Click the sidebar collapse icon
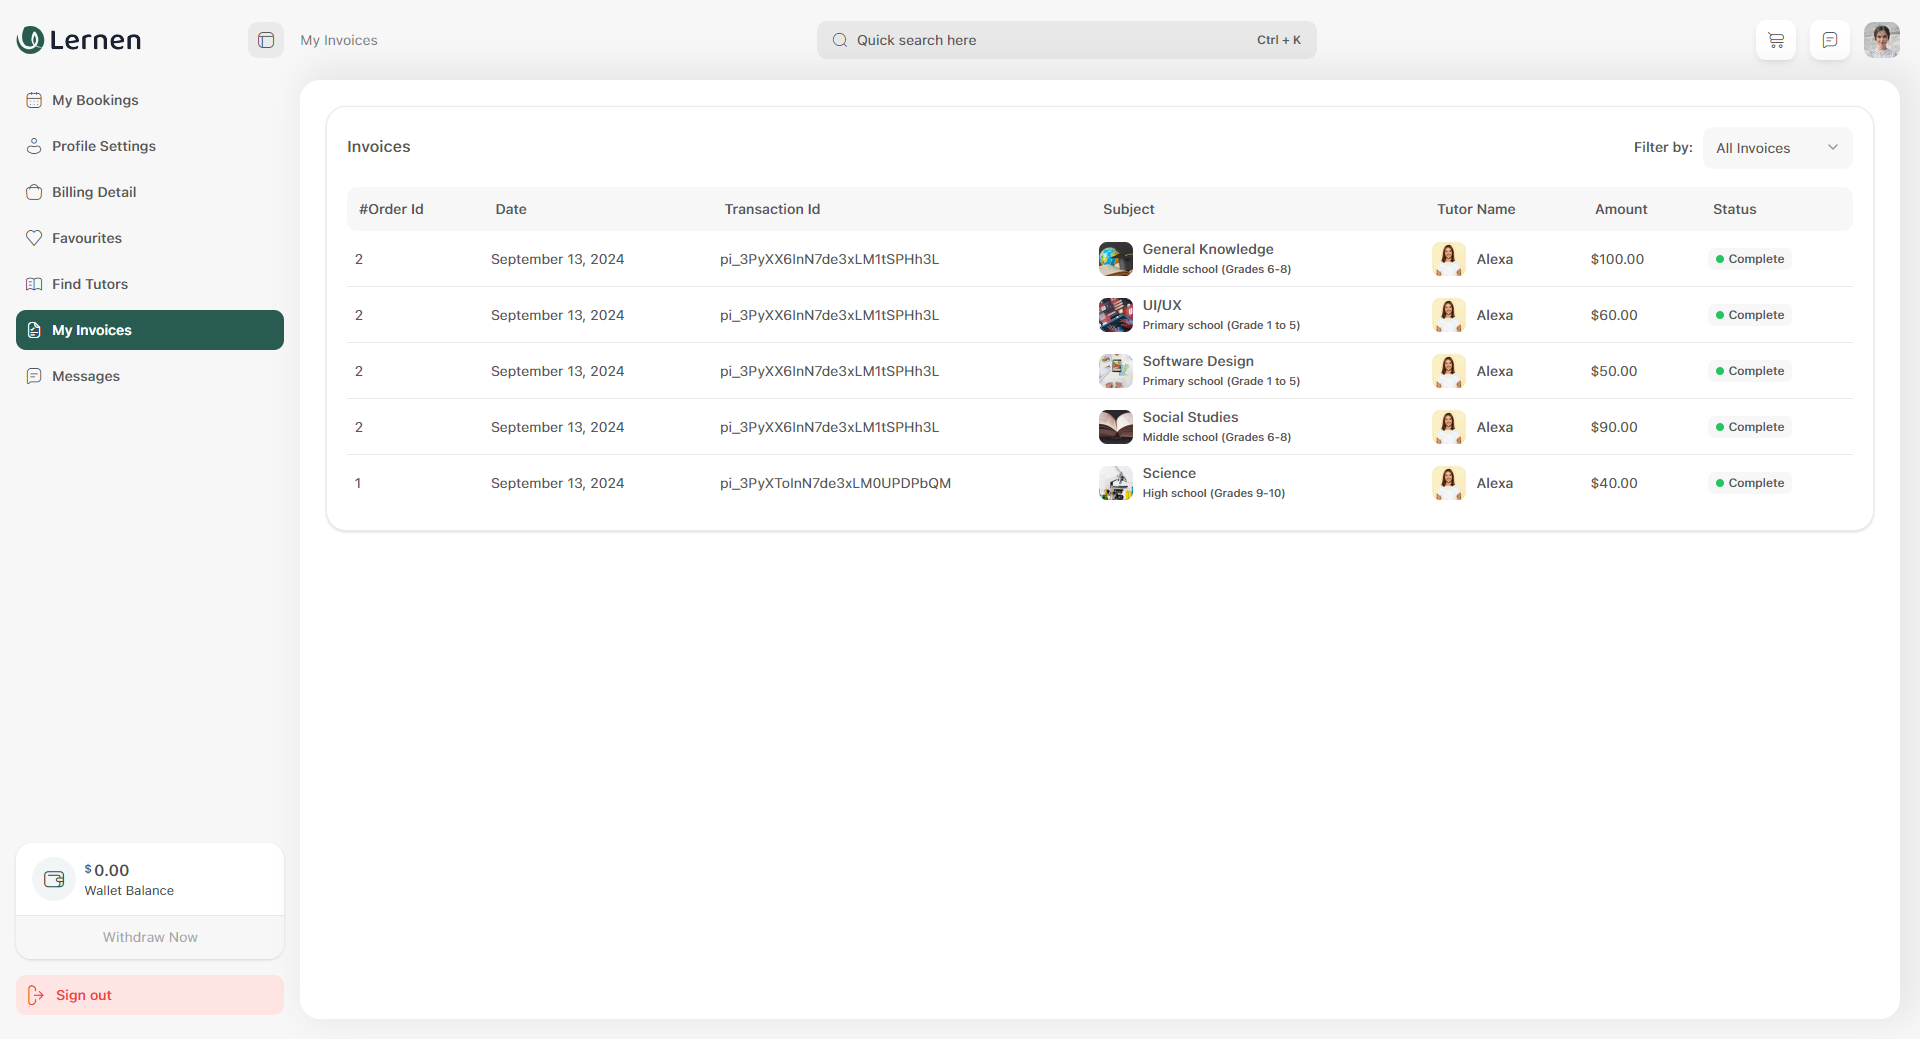Screen dimensions: 1920x1039 pyautogui.click(x=265, y=40)
